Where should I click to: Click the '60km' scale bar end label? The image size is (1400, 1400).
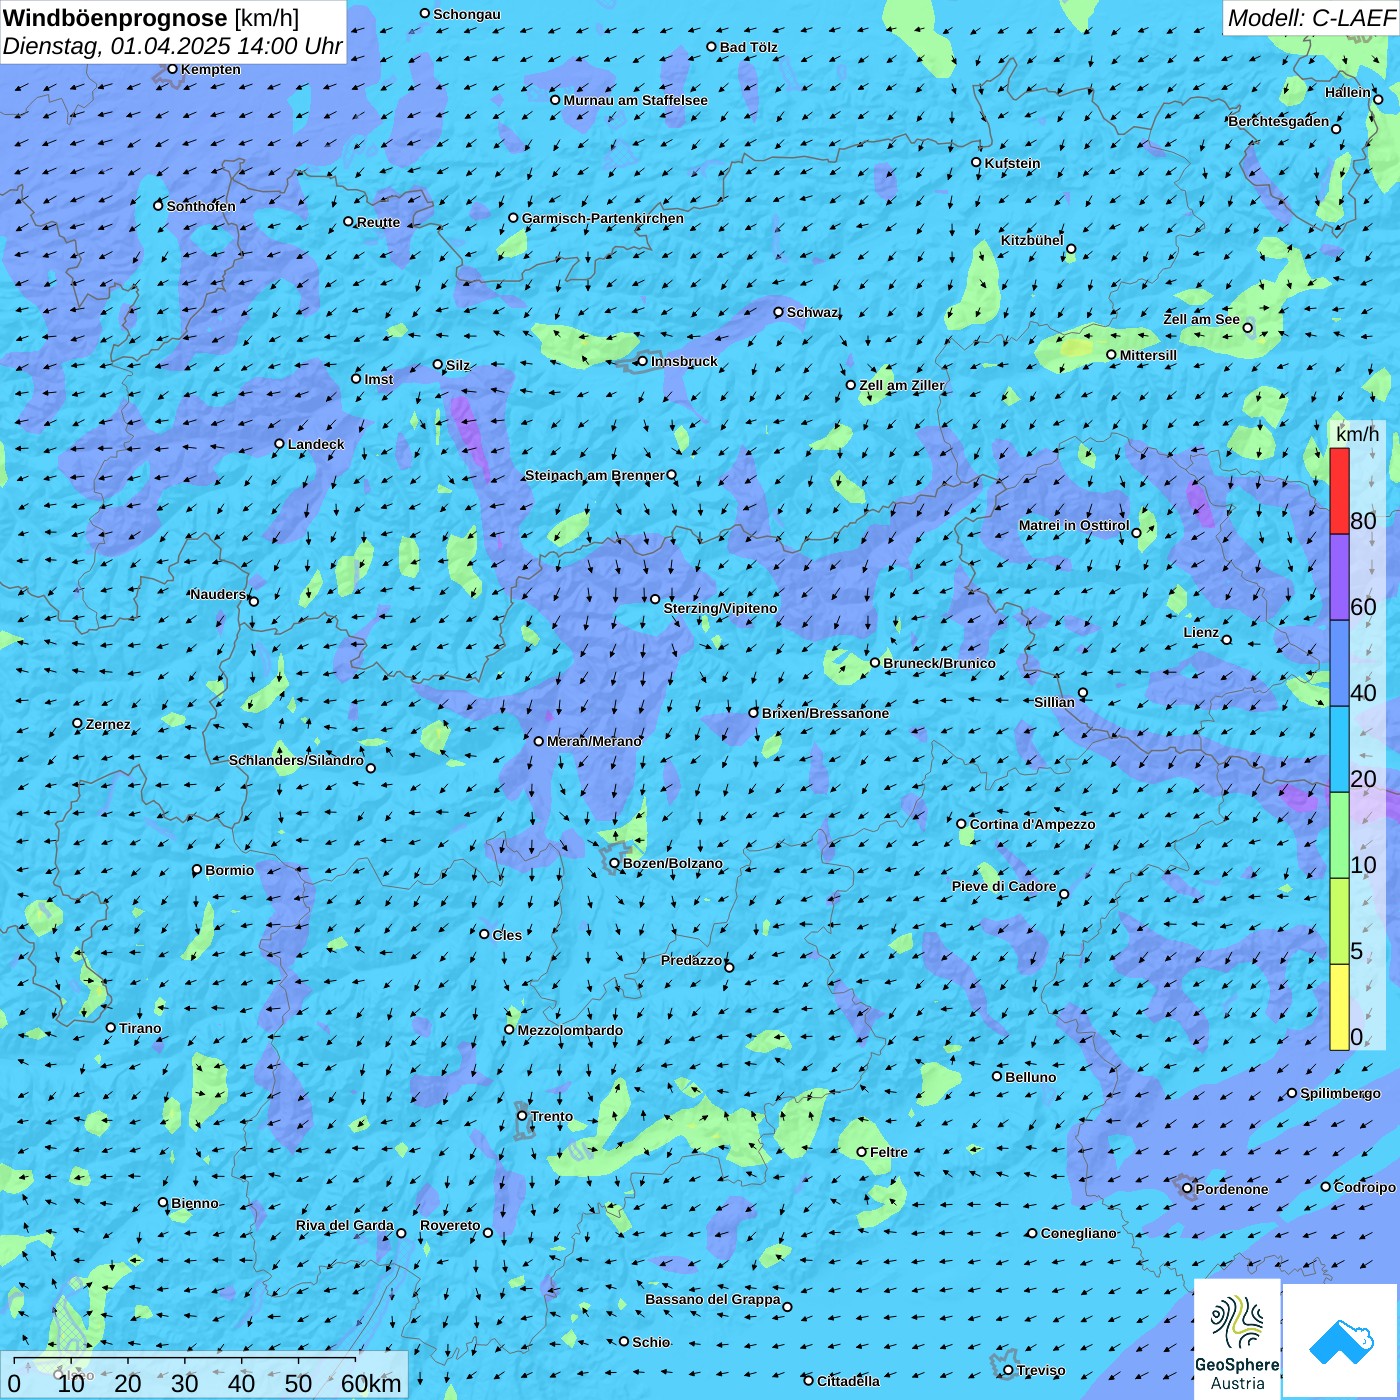371,1383
